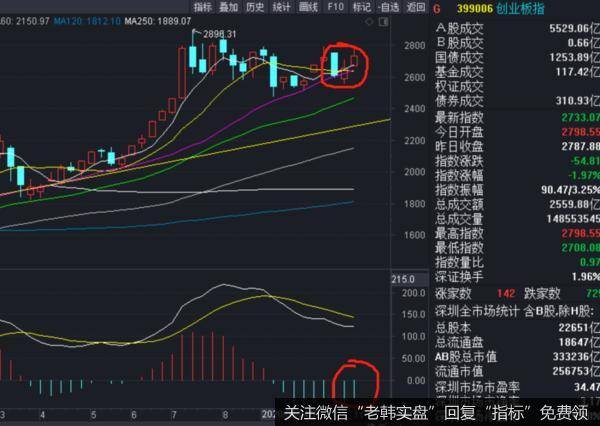
Task: Open the 历史 history view
Action: 255,7
